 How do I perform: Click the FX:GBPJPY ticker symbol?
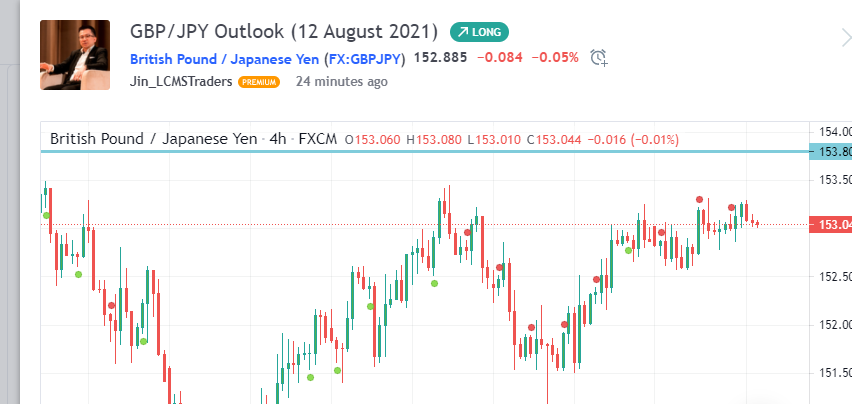pyautogui.click(x=366, y=57)
